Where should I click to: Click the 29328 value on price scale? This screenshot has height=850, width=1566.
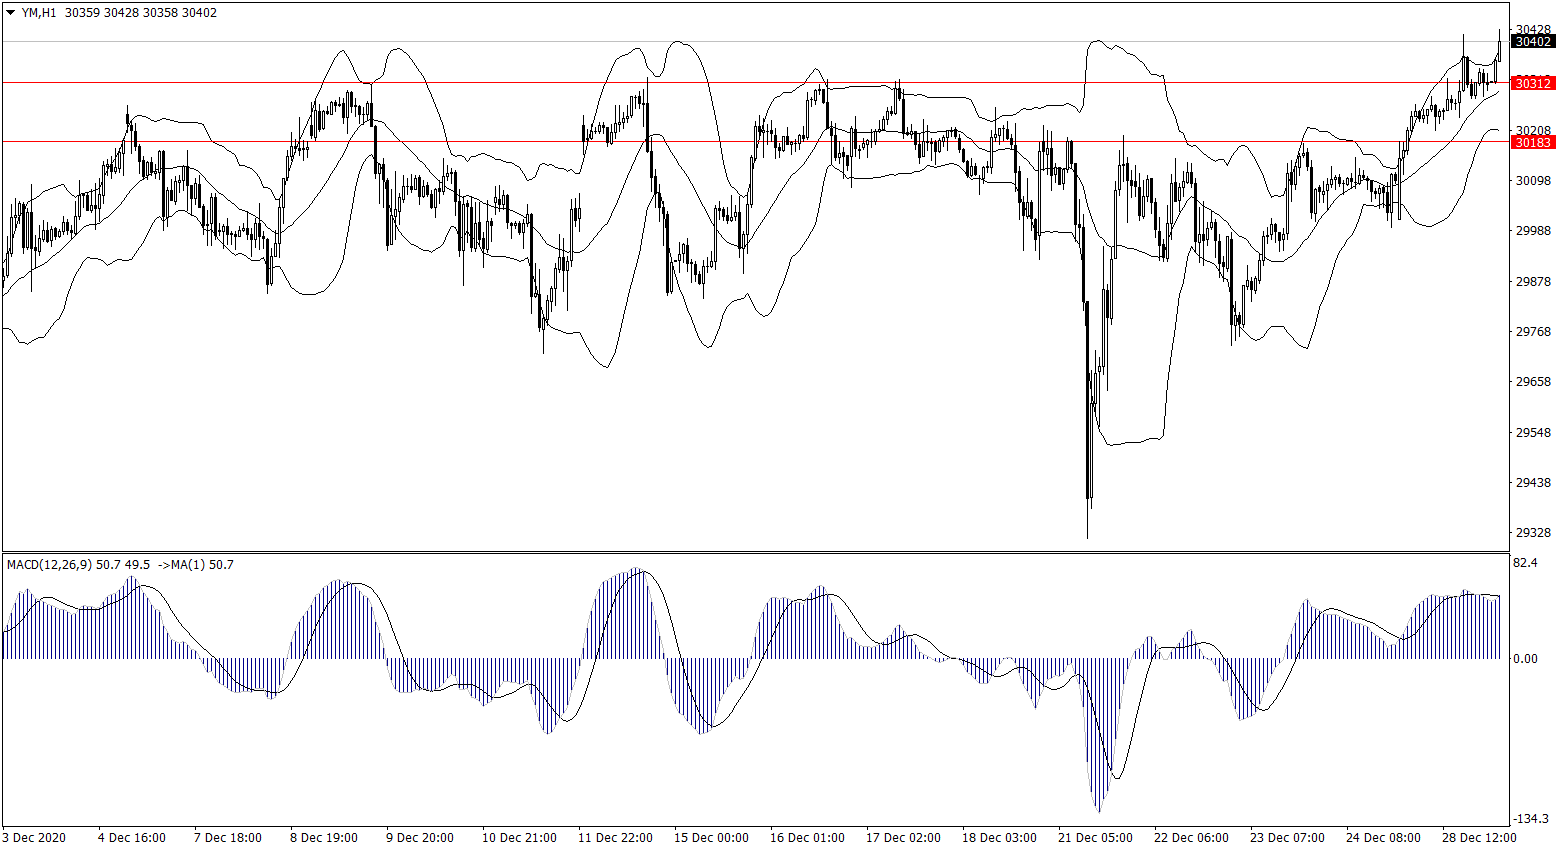coord(1533,533)
